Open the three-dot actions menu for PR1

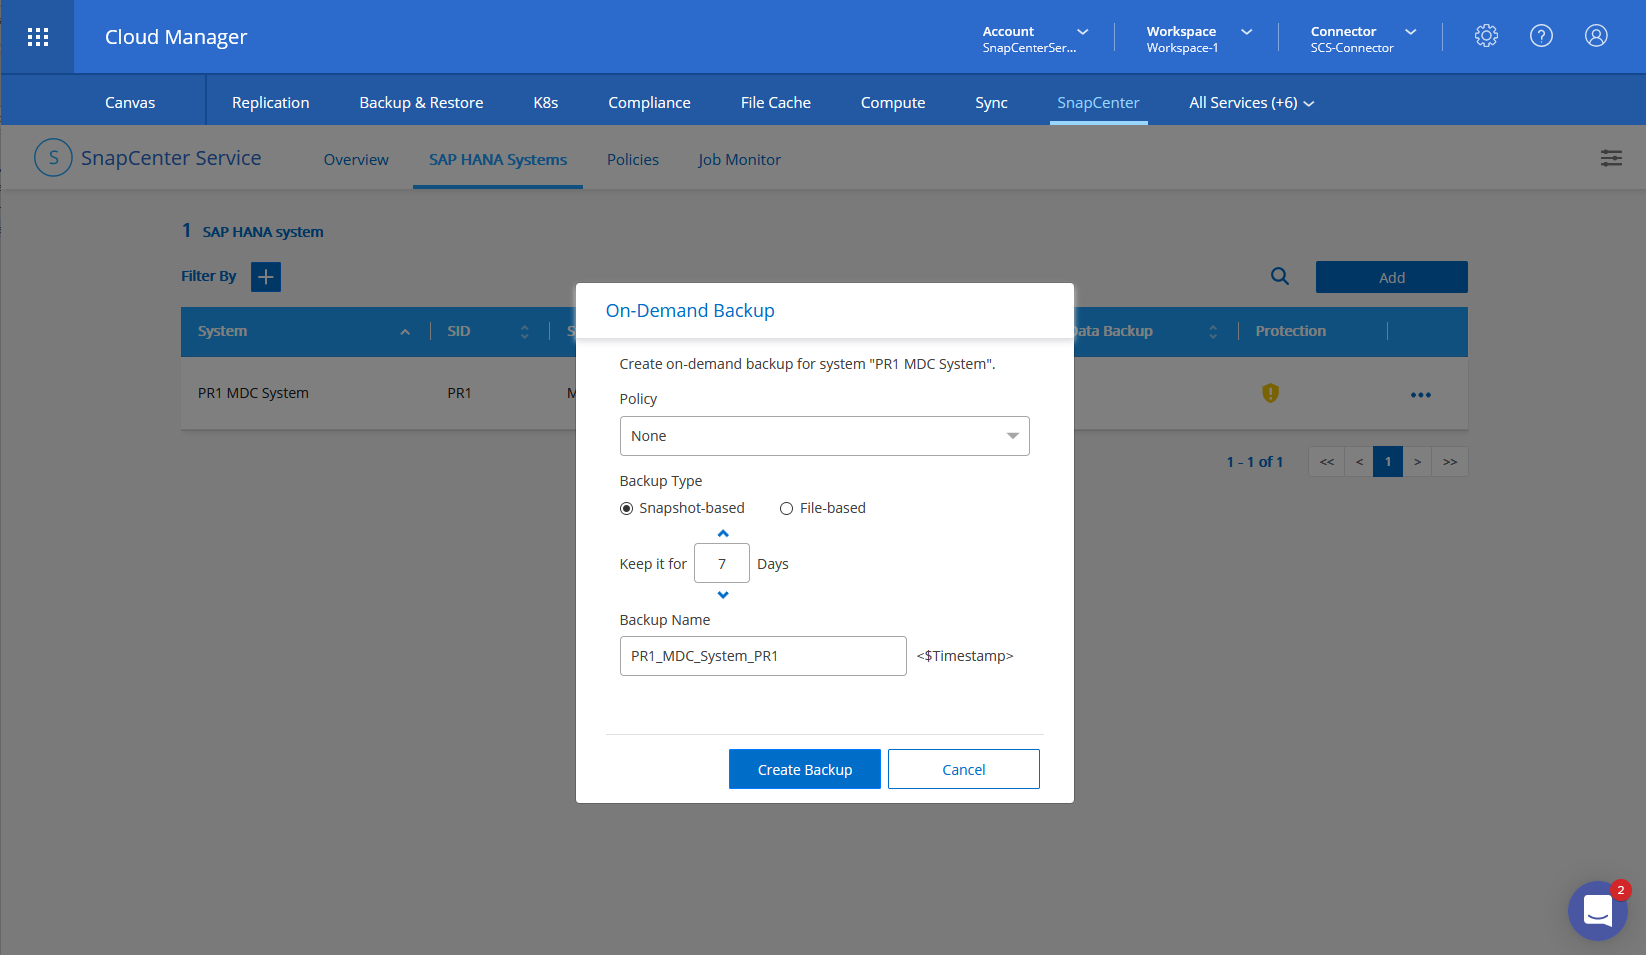tap(1421, 395)
